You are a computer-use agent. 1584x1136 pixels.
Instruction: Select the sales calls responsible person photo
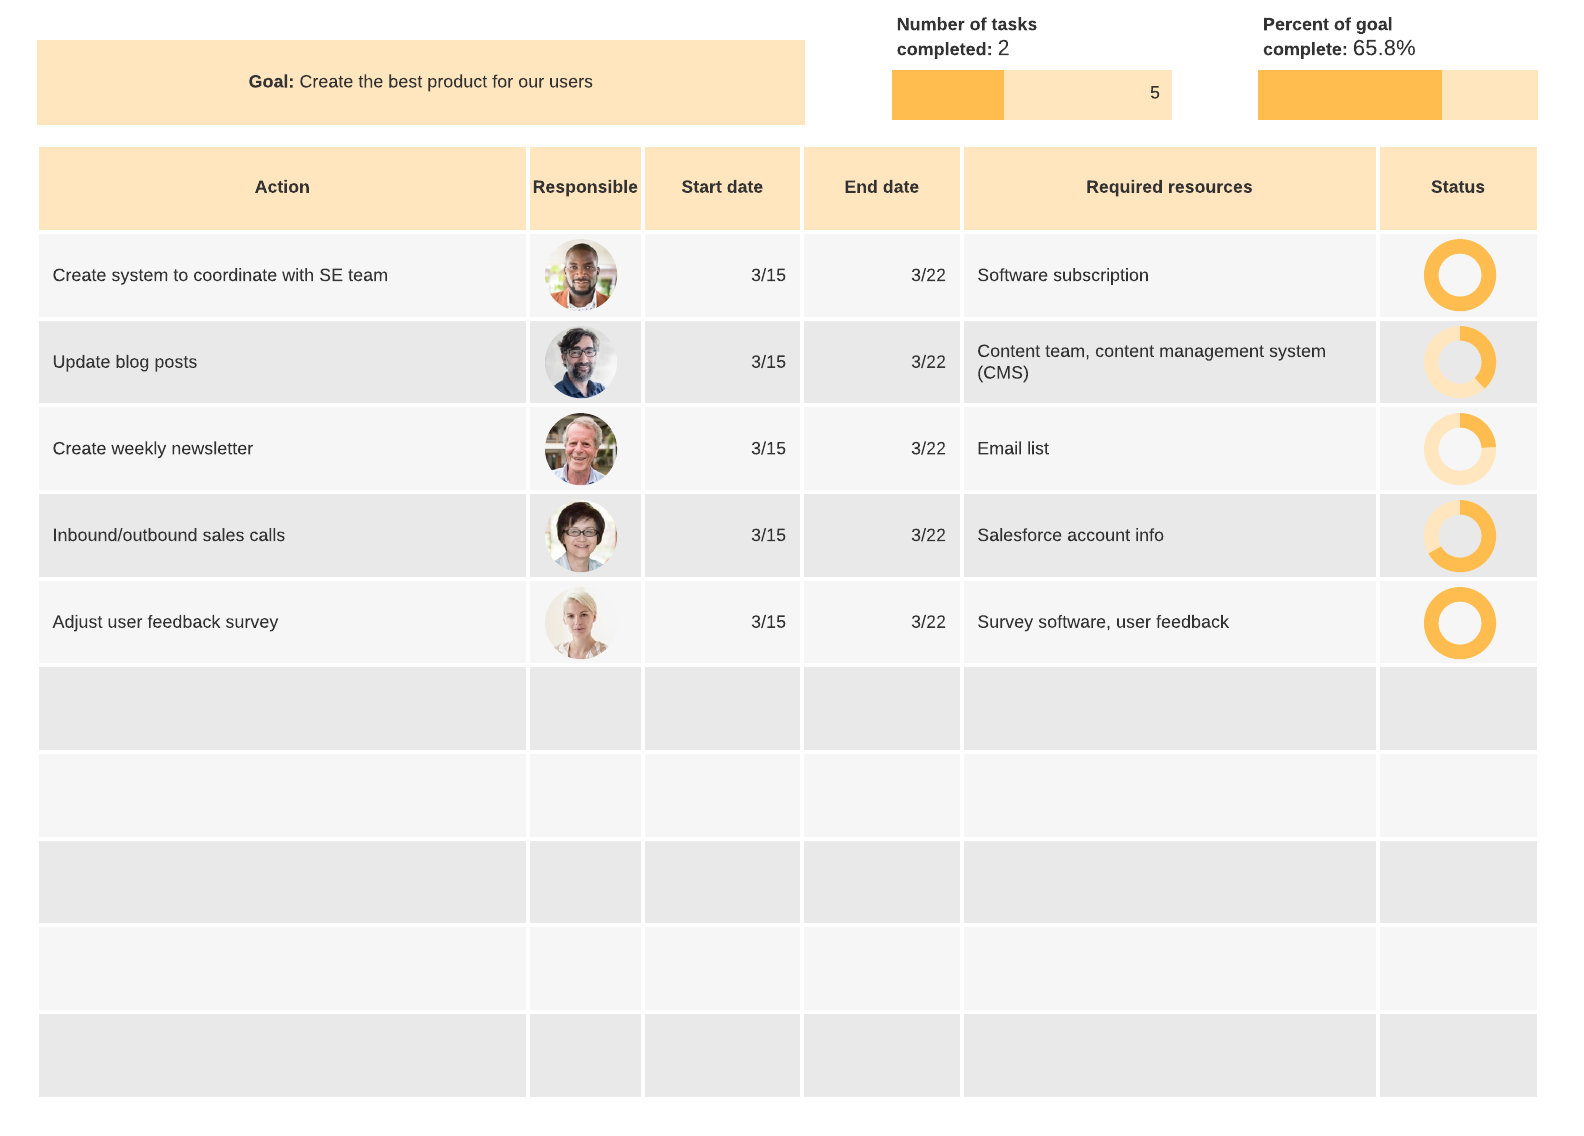click(581, 536)
